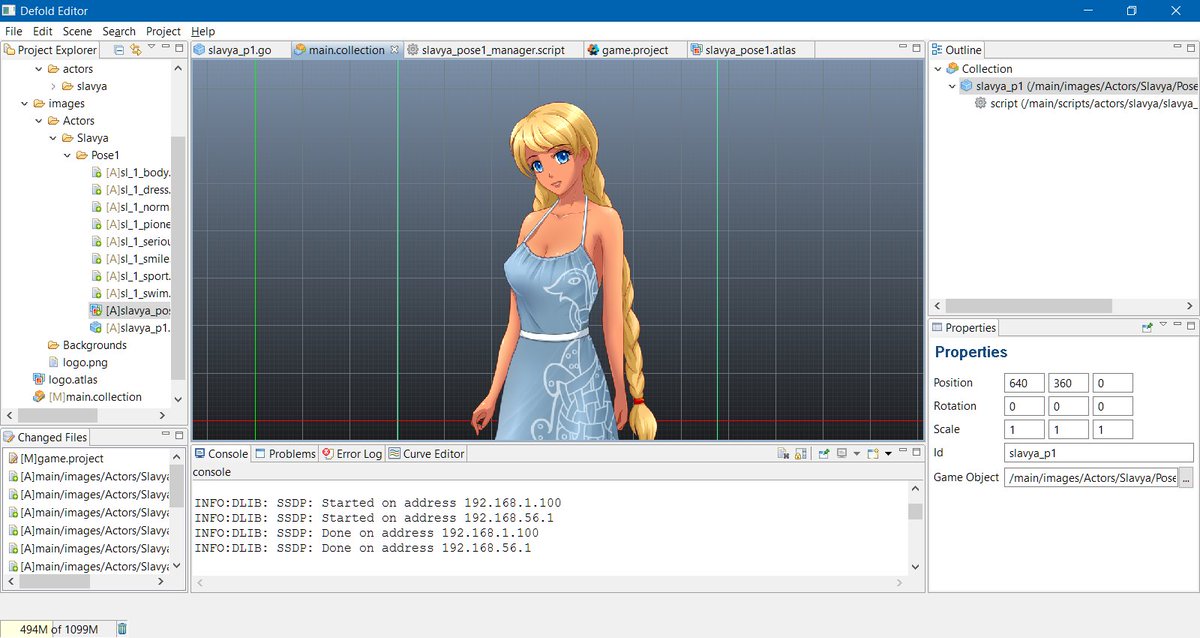Collapse slavya_p1 node in Outline
The width and height of the screenshot is (1200, 638).
[952, 86]
